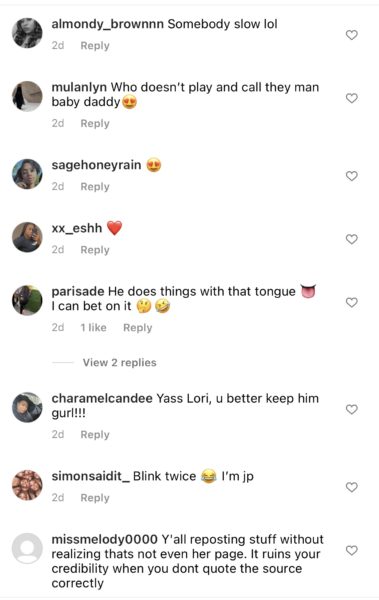Like mulanlyn's baby daddy comment
The height and width of the screenshot is (600, 379).
coord(351,98)
